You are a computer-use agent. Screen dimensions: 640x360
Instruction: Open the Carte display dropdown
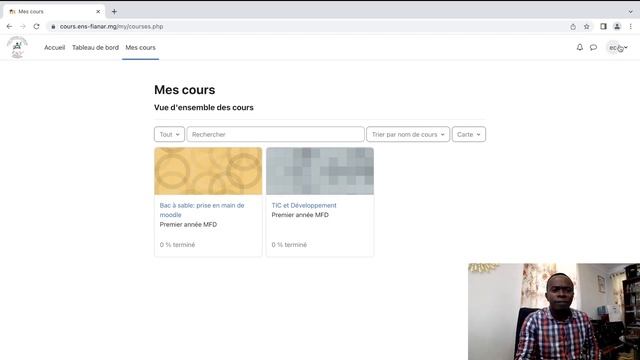pyautogui.click(x=469, y=134)
